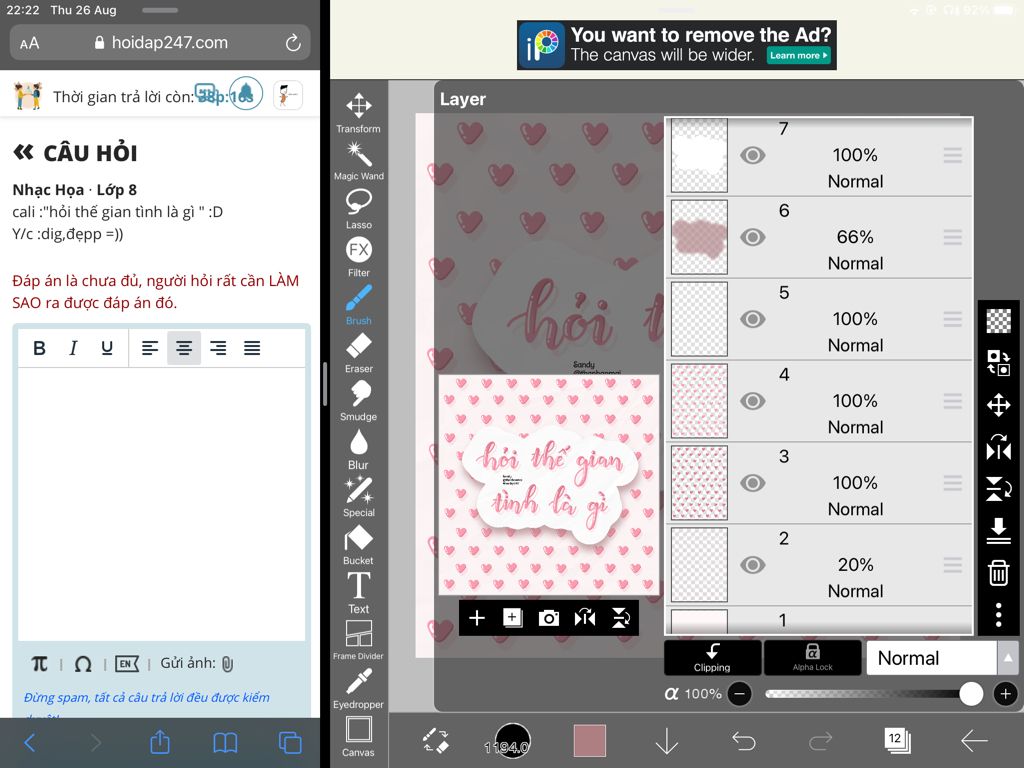Hide layer 6 with eye icon
This screenshot has height=768, width=1024.
(x=752, y=237)
